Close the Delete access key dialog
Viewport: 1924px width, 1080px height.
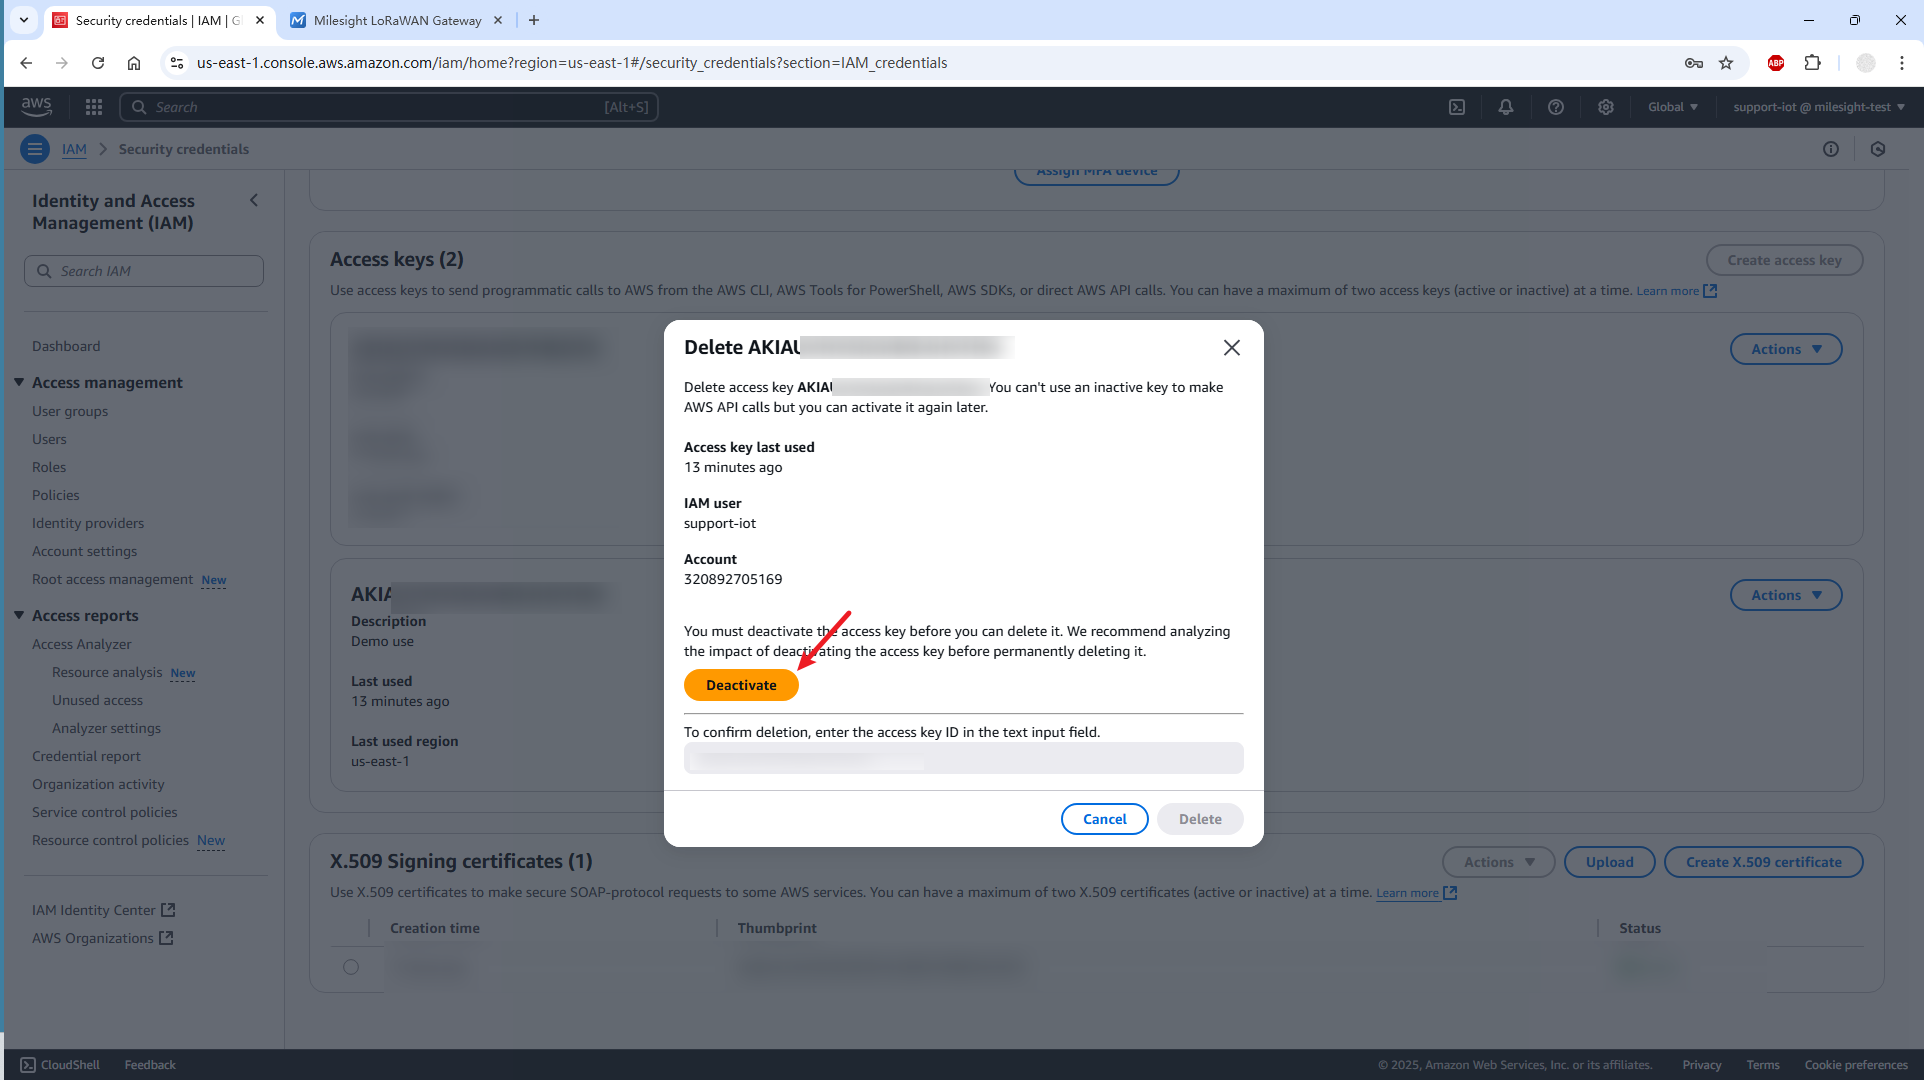(1232, 347)
